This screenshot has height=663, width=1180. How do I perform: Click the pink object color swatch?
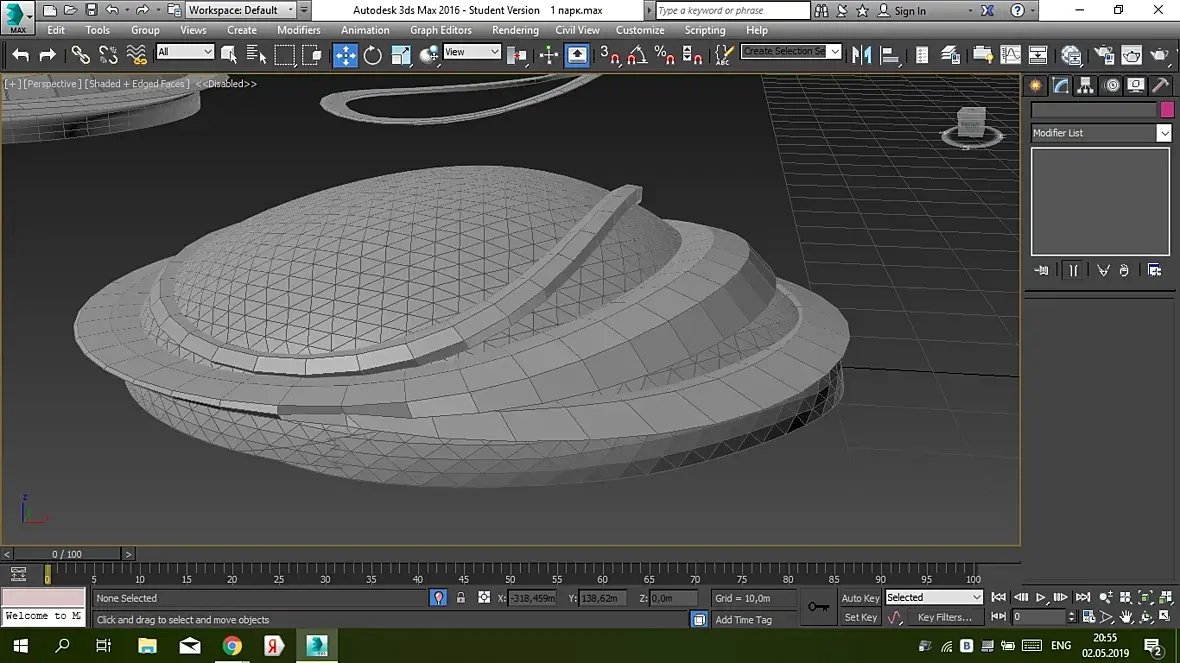(x=1167, y=110)
